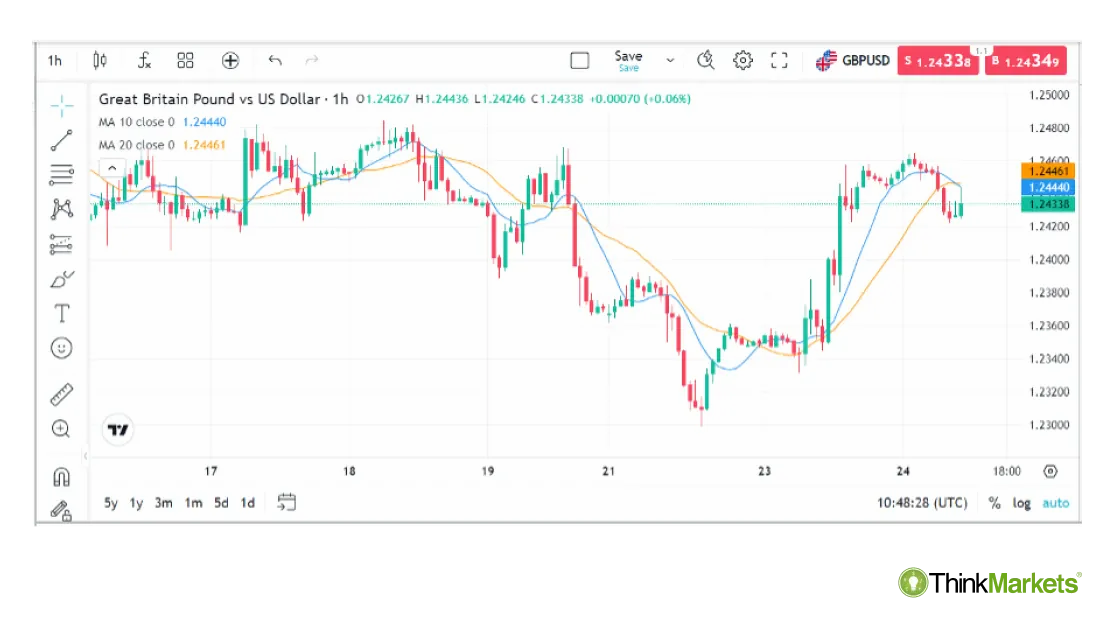The image size is (1112, 636).
Task: Open the XABCD pattern tool
Action: click(61, 208)
